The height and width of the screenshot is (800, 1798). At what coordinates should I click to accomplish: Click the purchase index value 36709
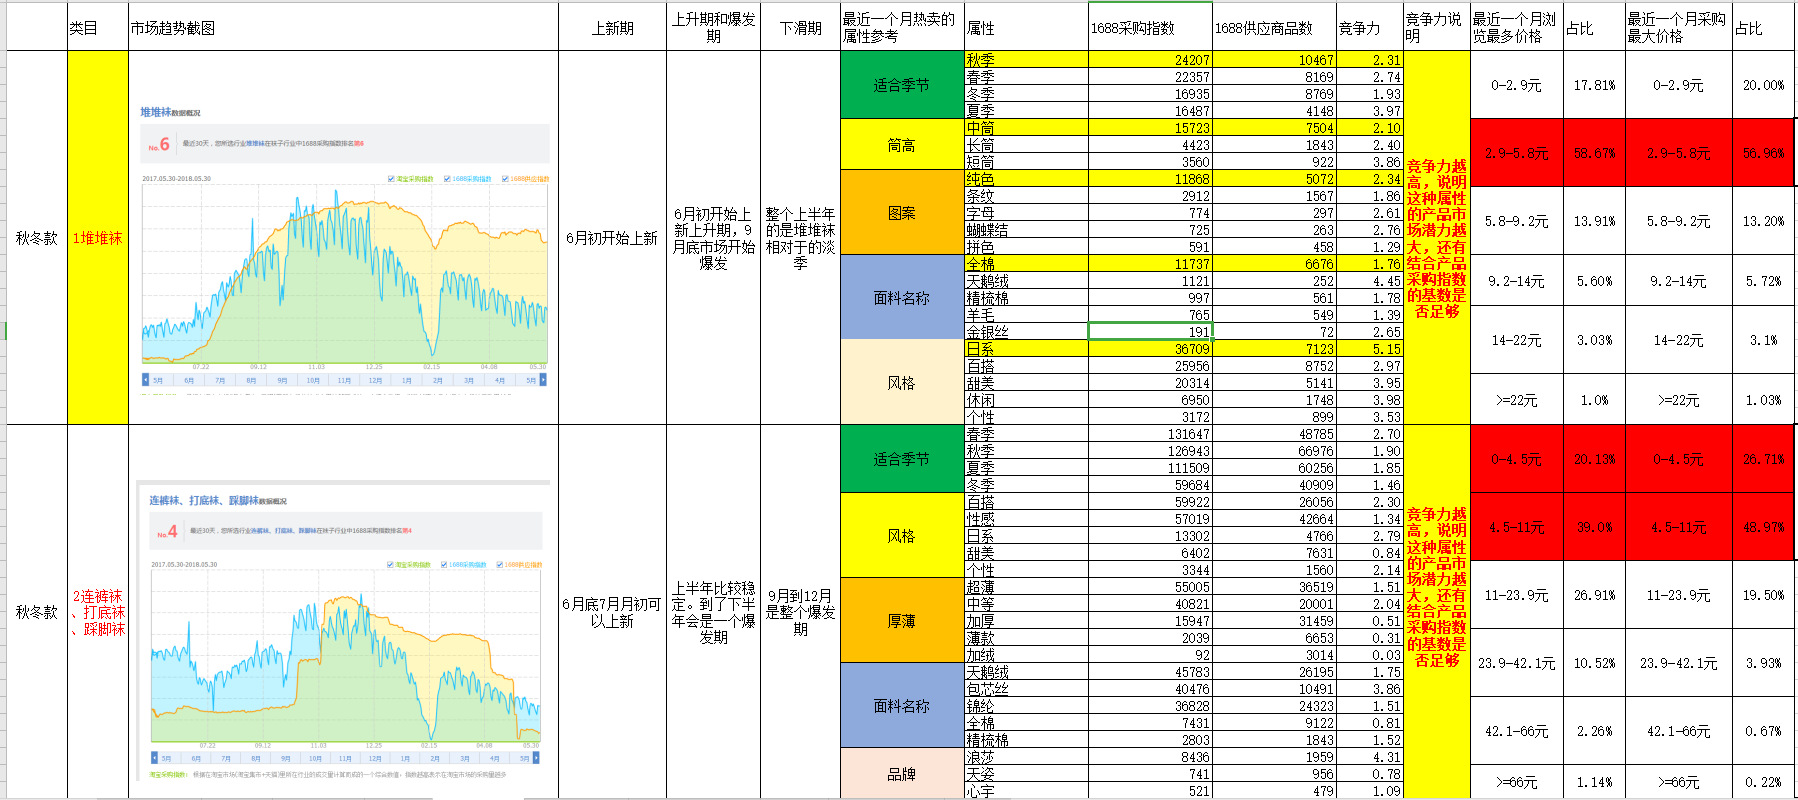(x=1150, y=349)
